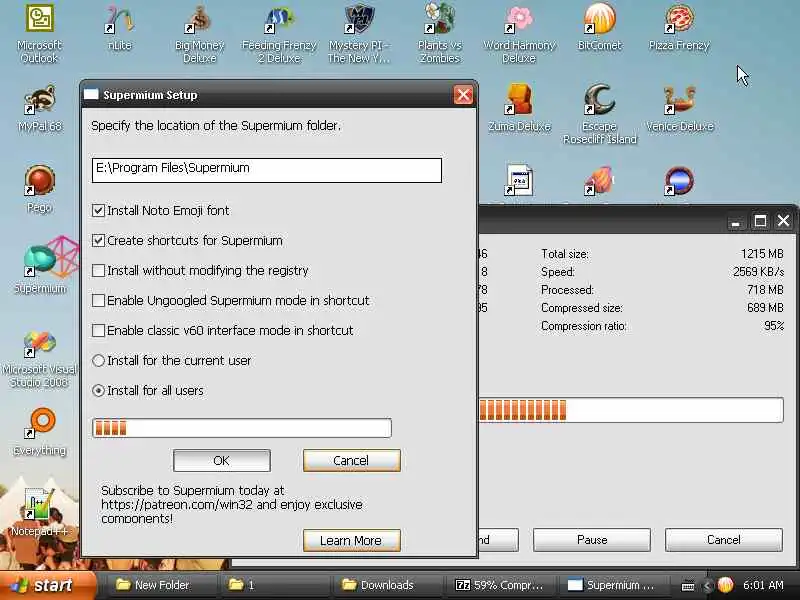Pause the 7-Zip compression
The width and height of the screenshot is (800, 600).
click(592, 540)
